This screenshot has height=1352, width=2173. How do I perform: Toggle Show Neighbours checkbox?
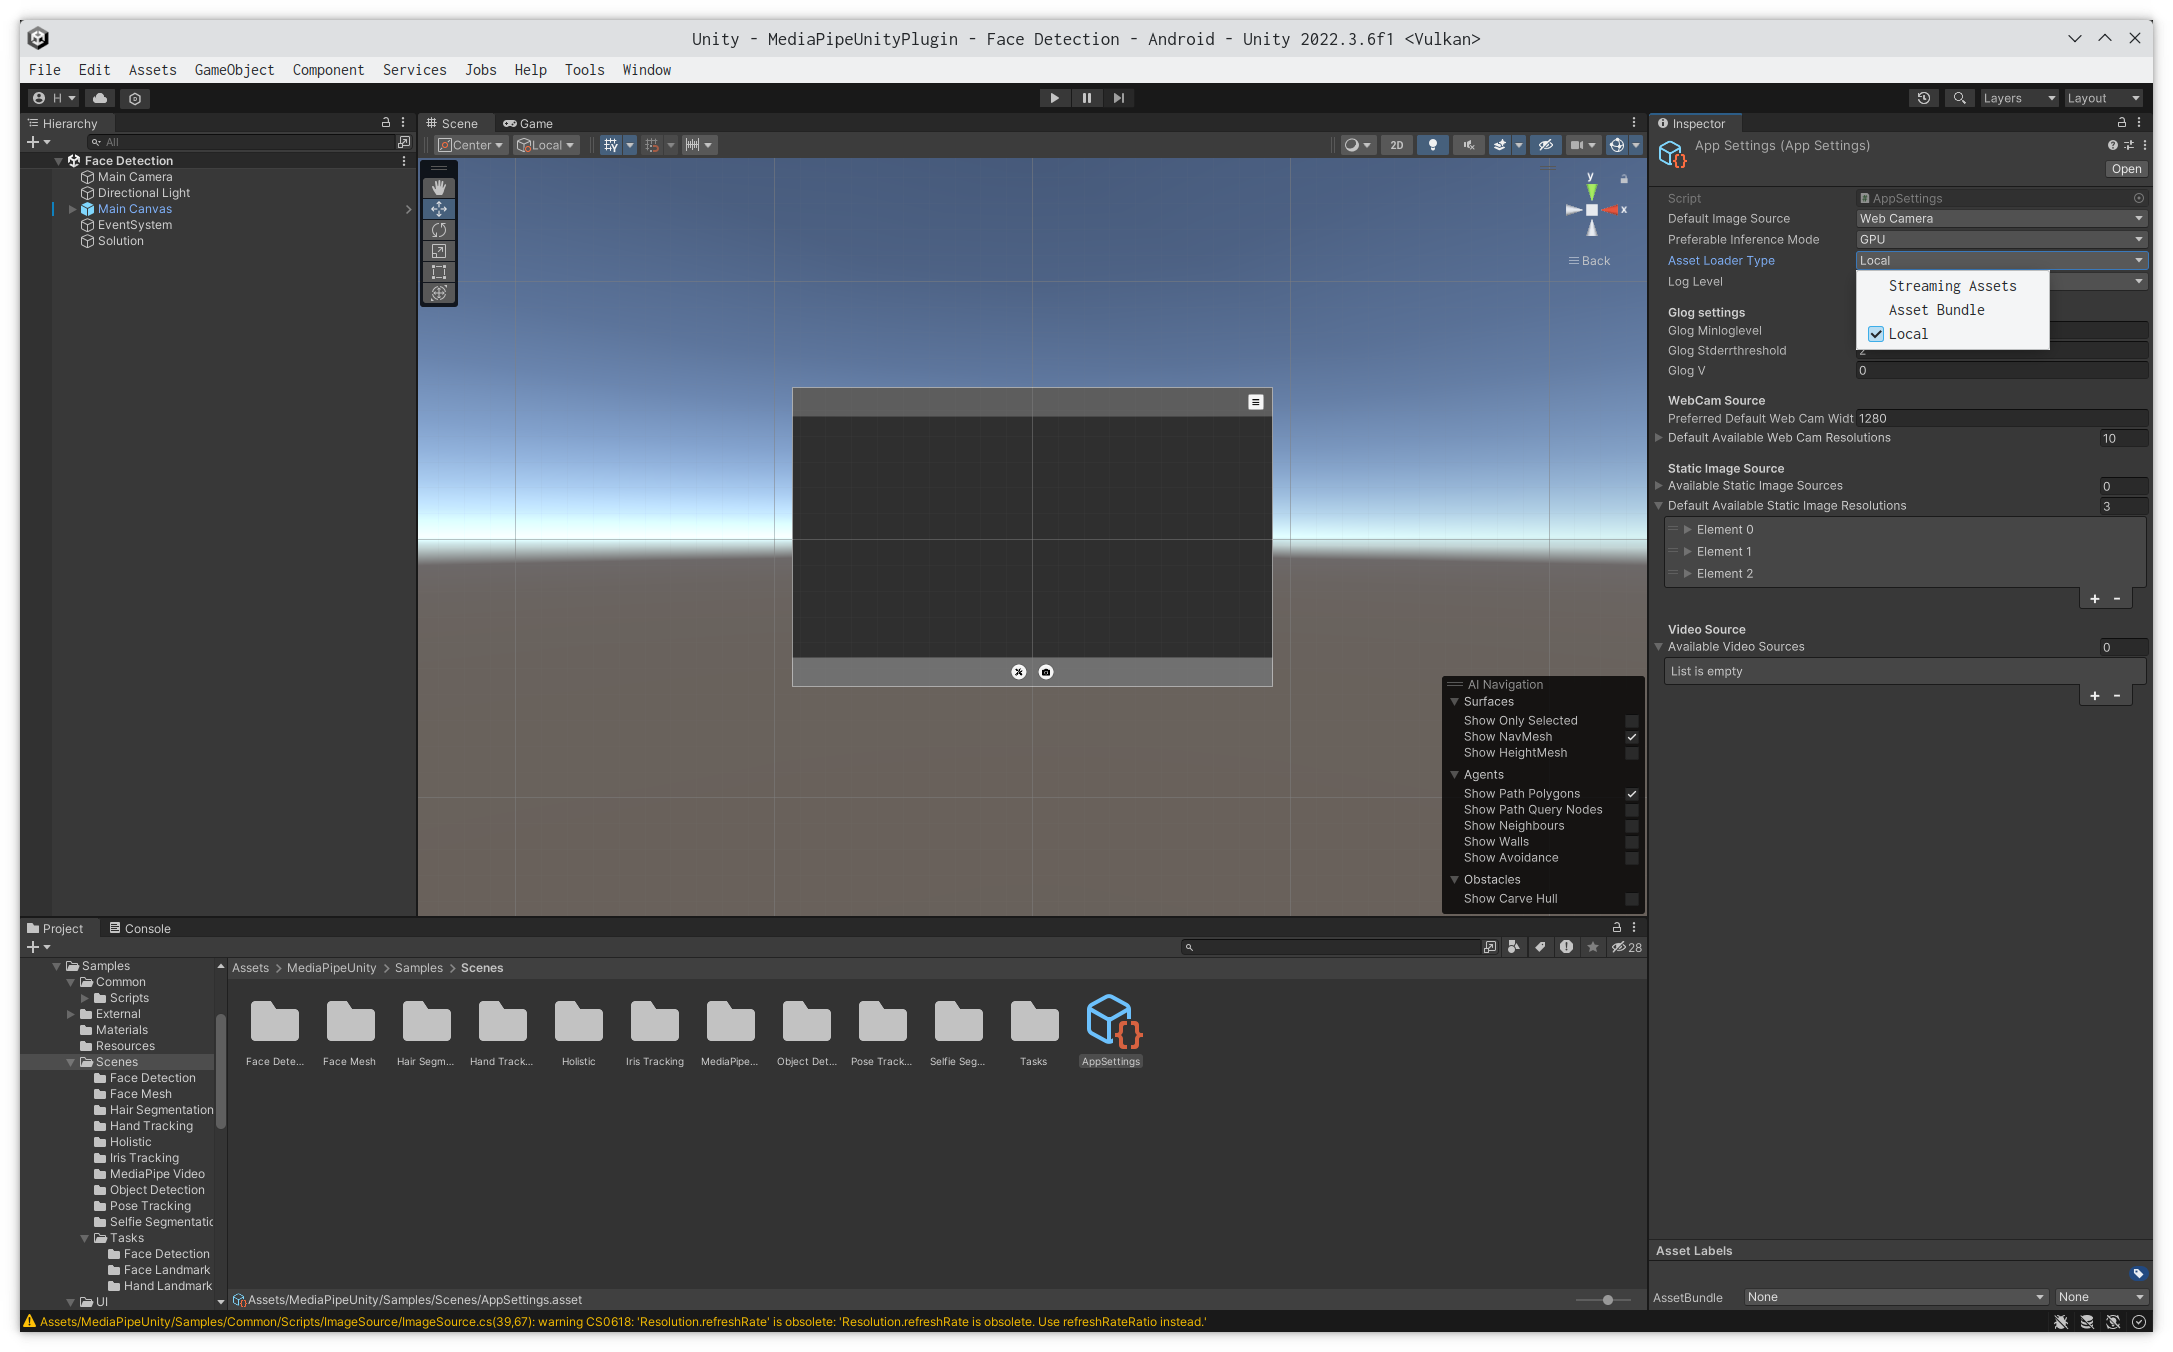(1632, 826)
